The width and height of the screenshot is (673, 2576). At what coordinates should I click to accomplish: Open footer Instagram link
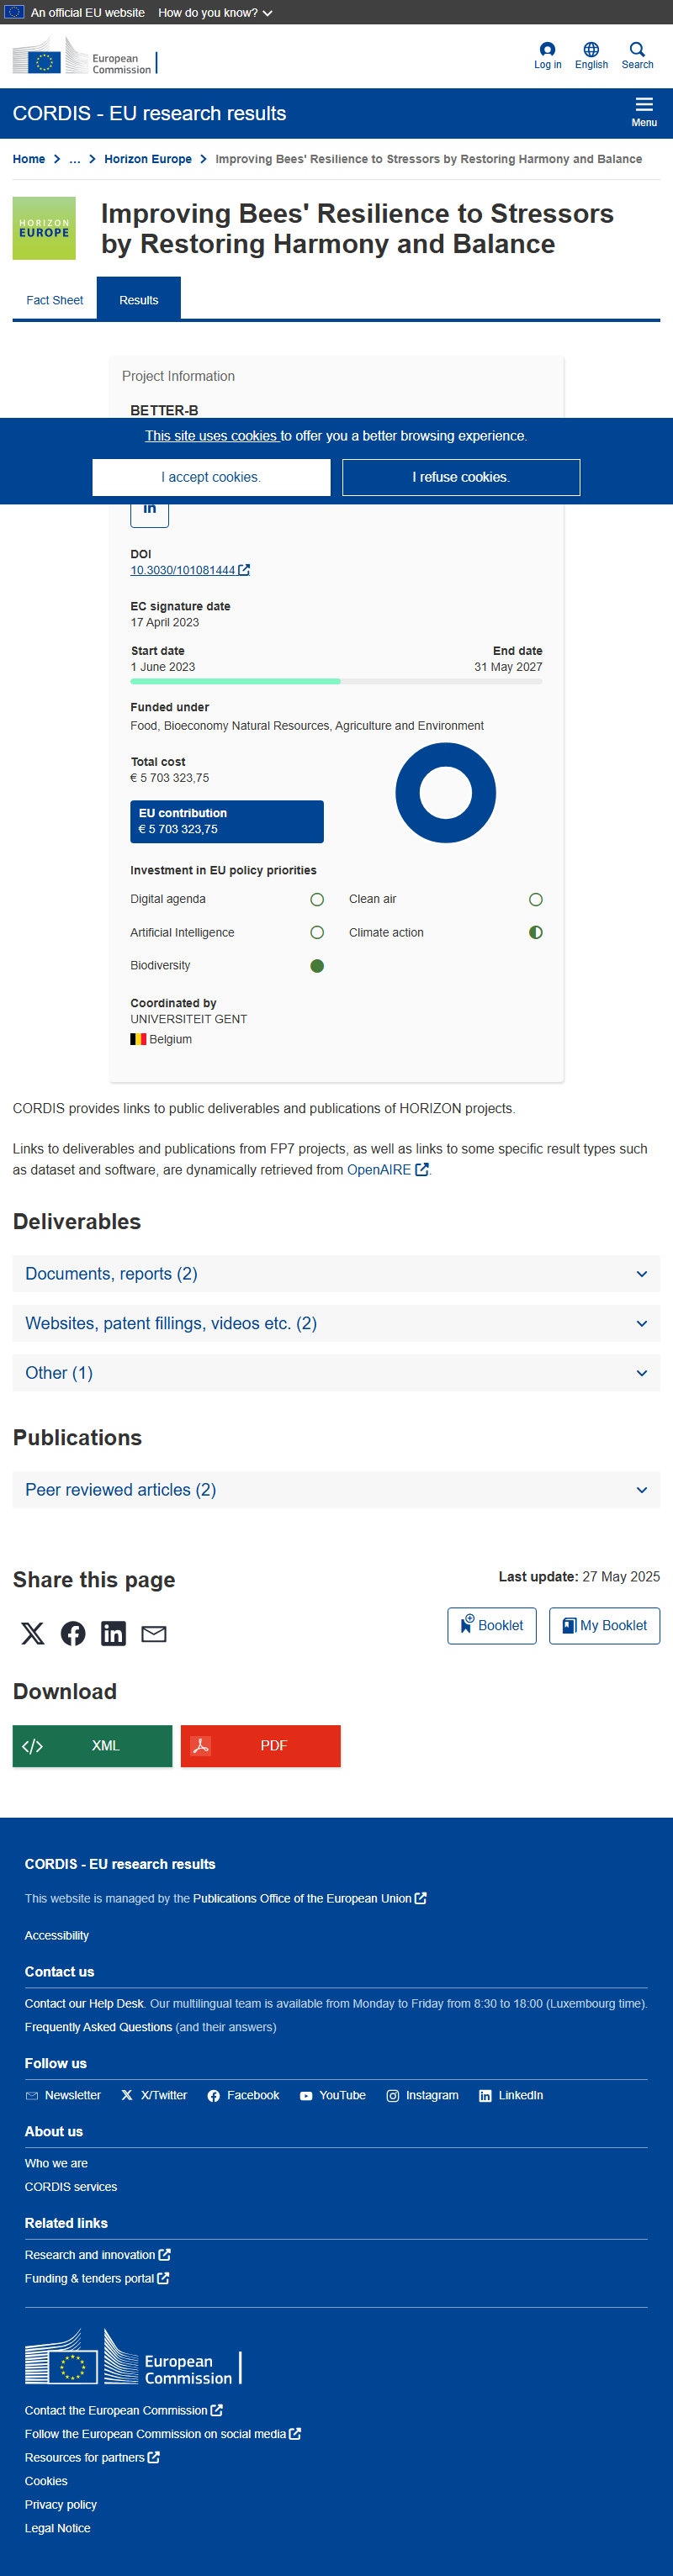[x=422, y=2095]
